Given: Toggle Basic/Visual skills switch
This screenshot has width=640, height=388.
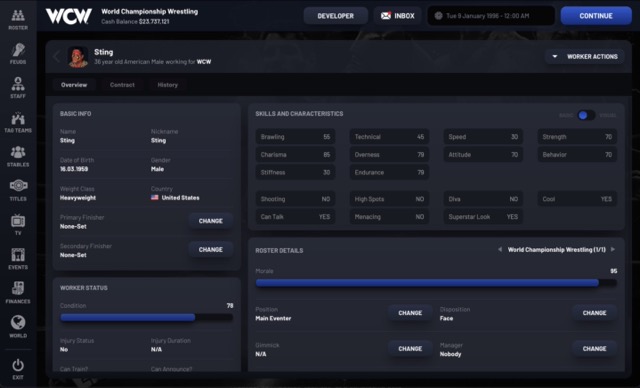Looking at the screenshot, I should 586,115.
